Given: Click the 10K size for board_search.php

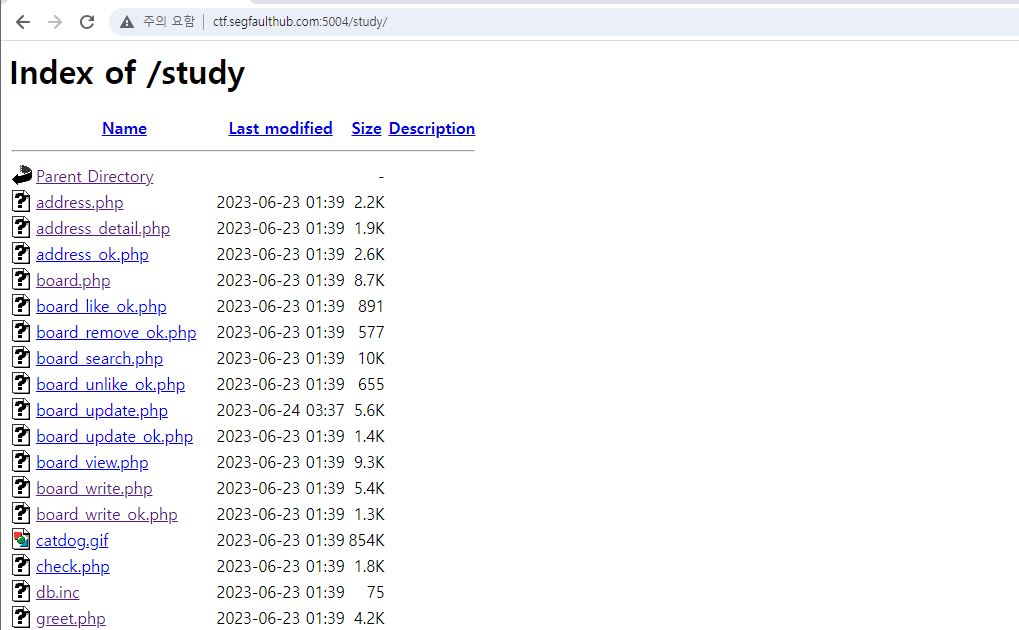Looking at the screenshot, I should click(x=371, y=358).
